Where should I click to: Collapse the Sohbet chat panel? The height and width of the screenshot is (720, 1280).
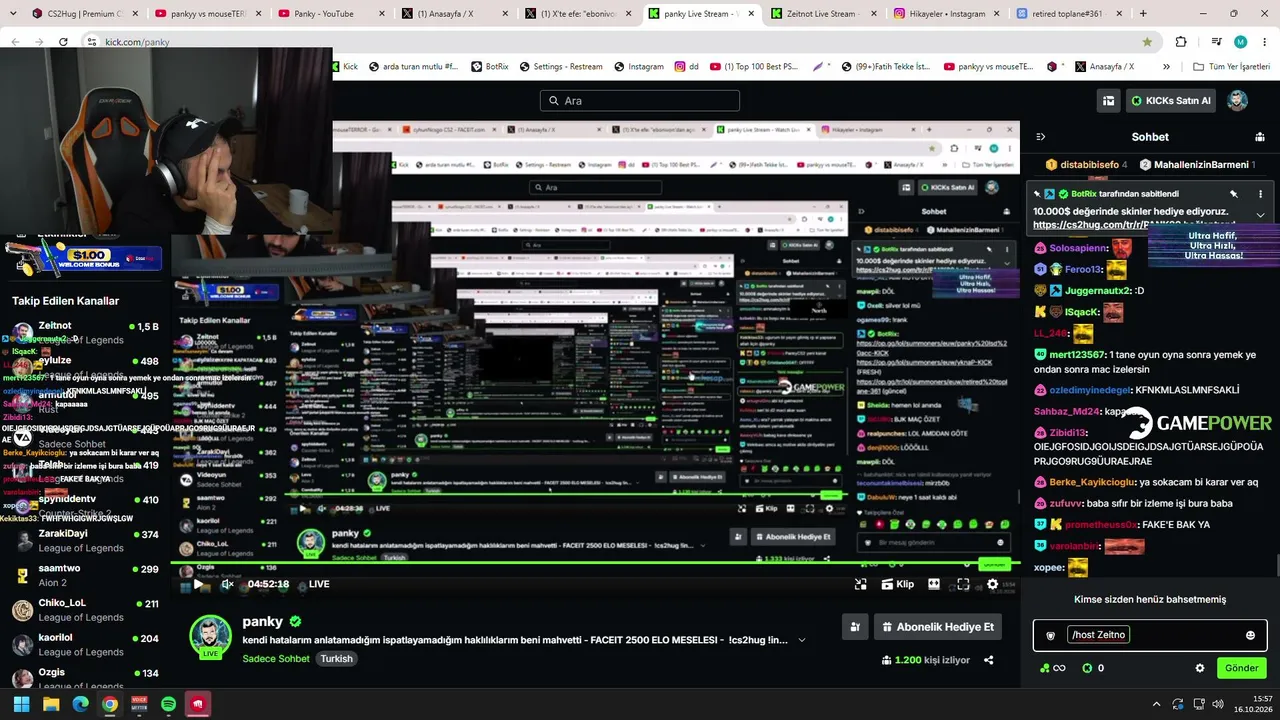pos(1040,137)
